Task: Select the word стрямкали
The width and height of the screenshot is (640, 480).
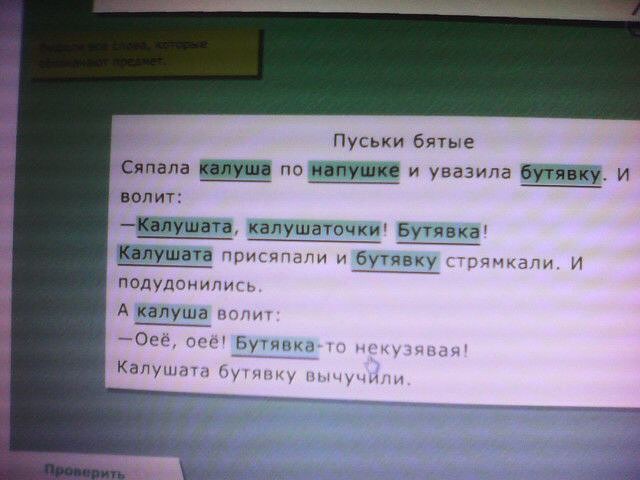Action: [x=500, y=262]
